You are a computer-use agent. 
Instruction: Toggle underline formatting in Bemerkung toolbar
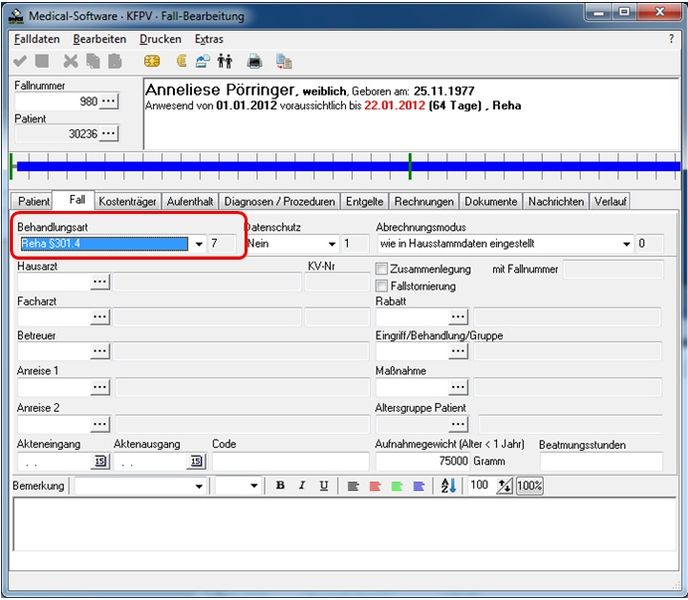[x=324, y=486]
